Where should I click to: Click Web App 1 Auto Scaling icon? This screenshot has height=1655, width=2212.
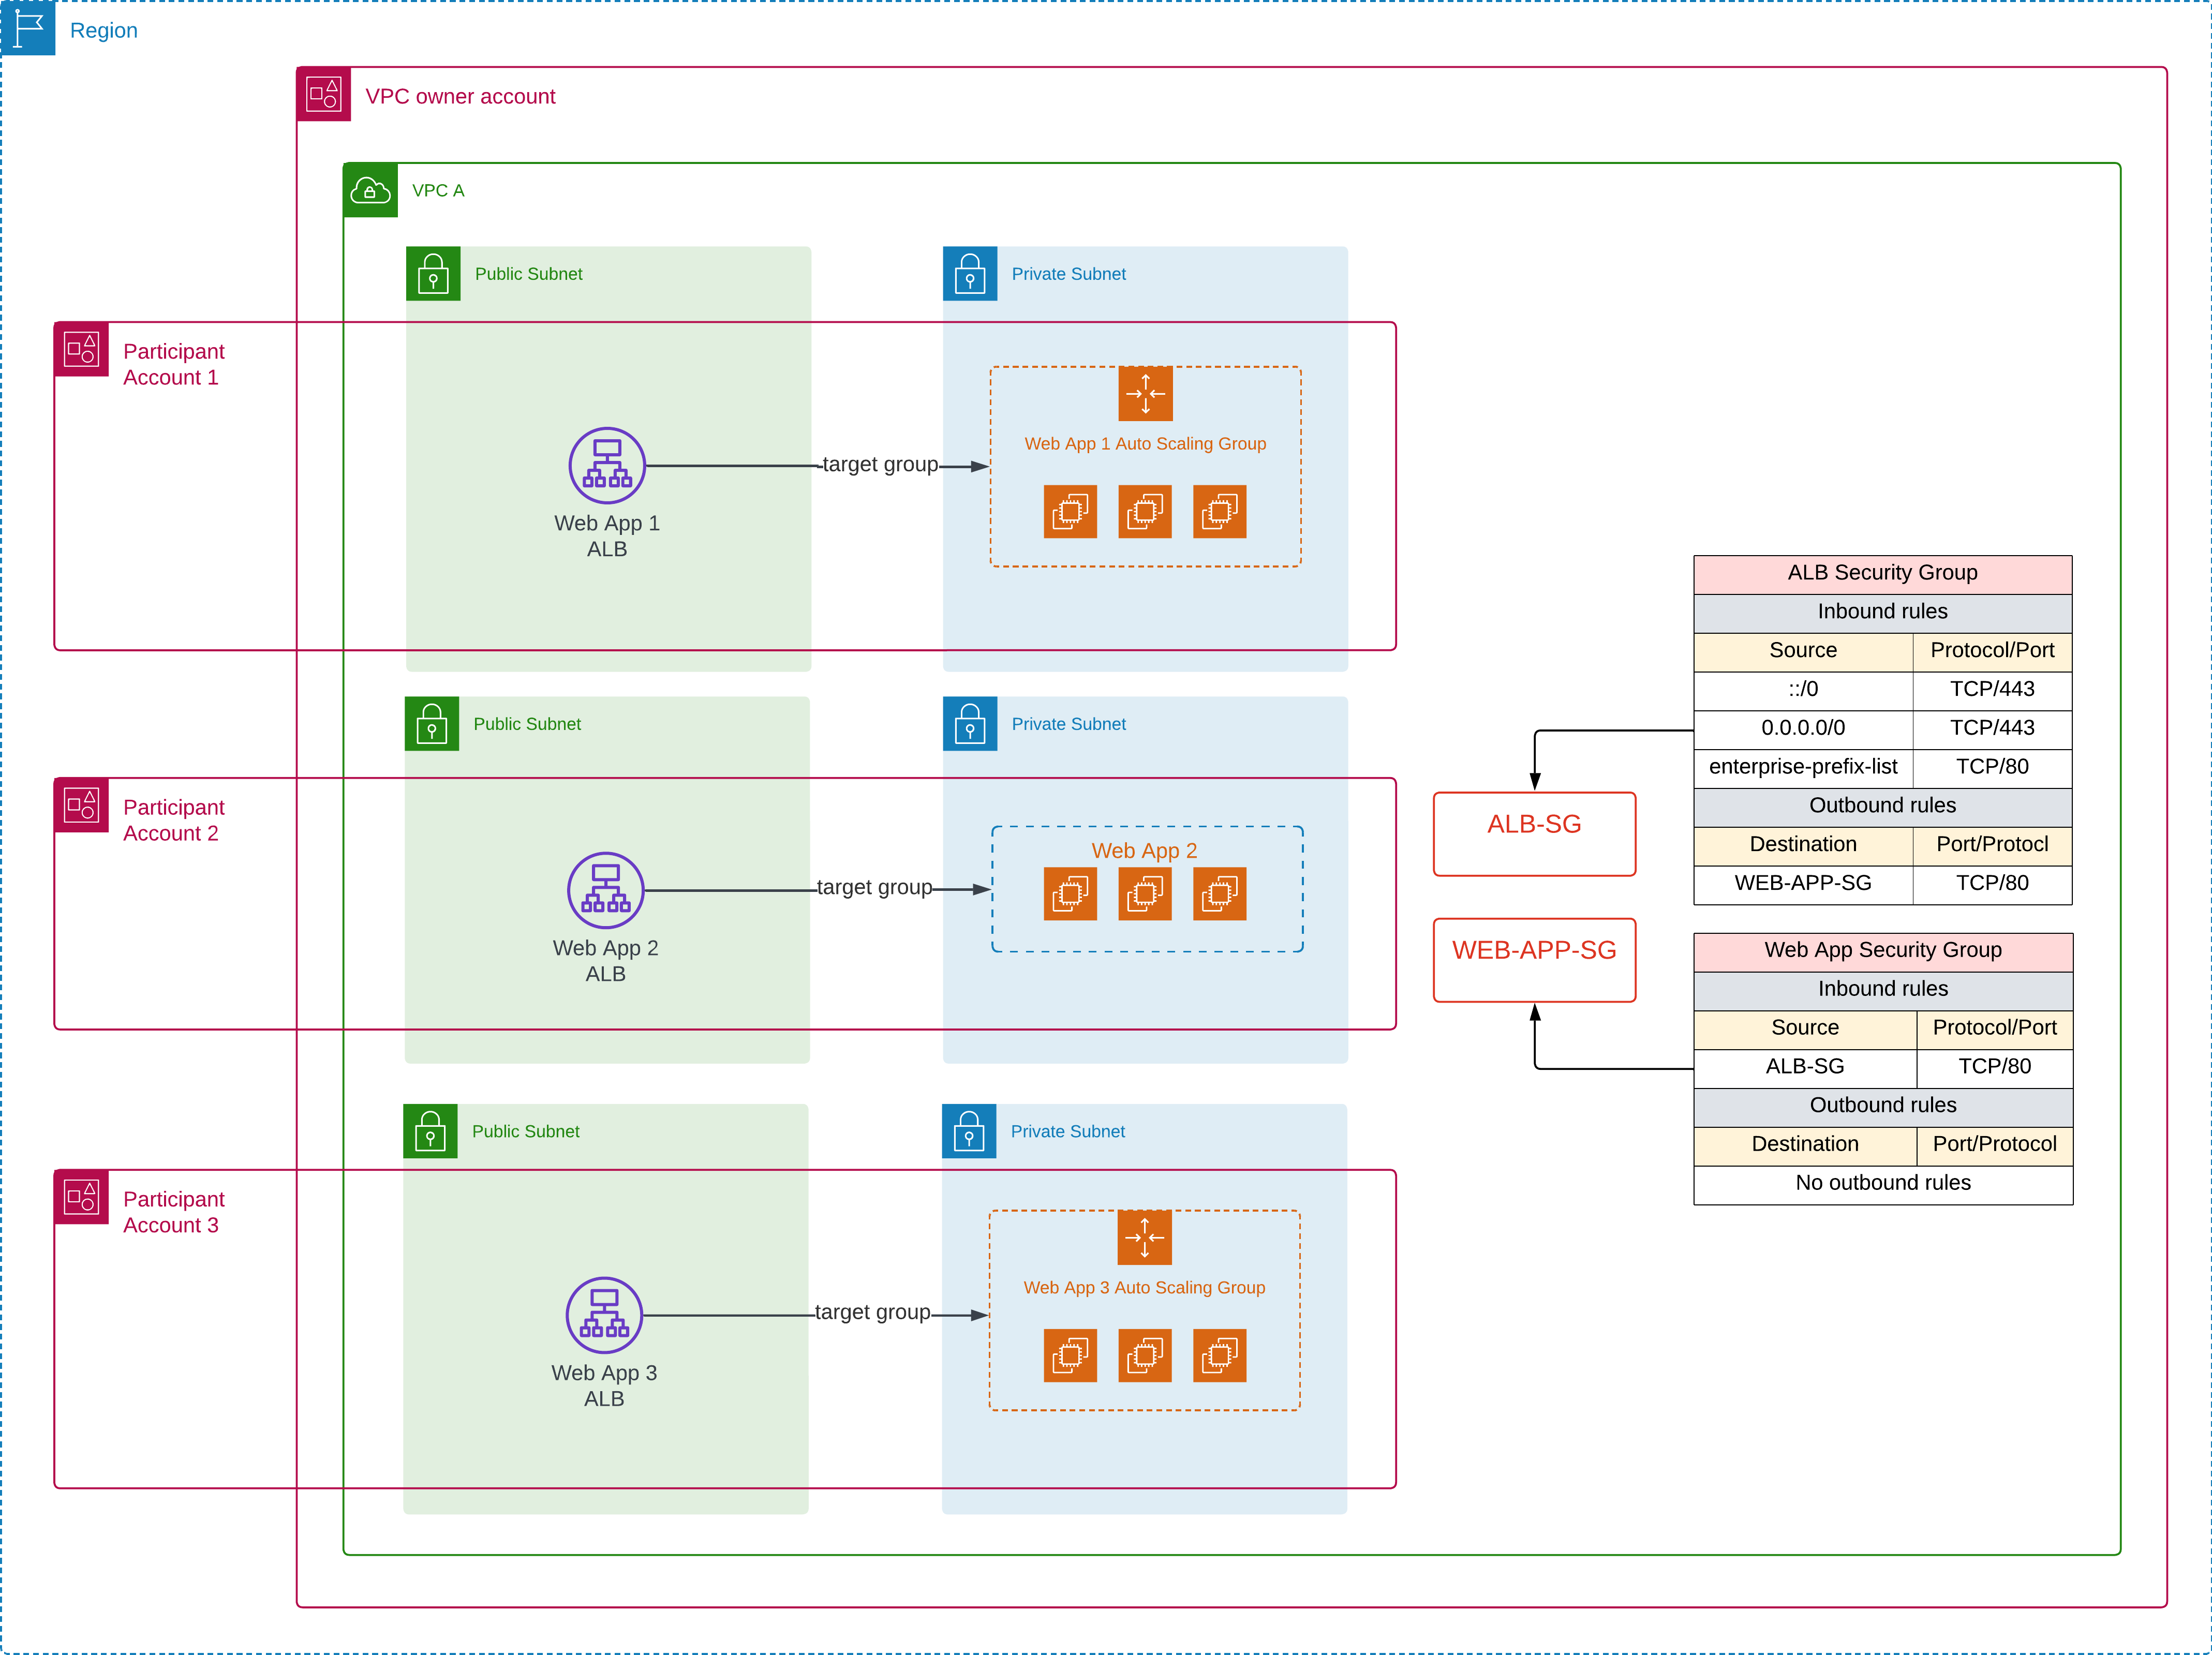1145,393
